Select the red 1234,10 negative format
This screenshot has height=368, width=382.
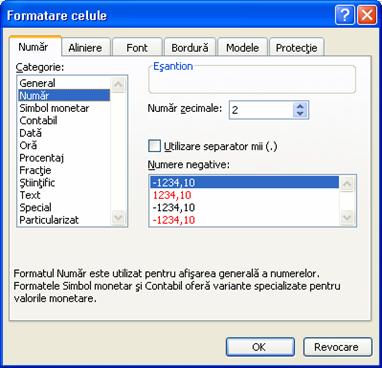172,195
